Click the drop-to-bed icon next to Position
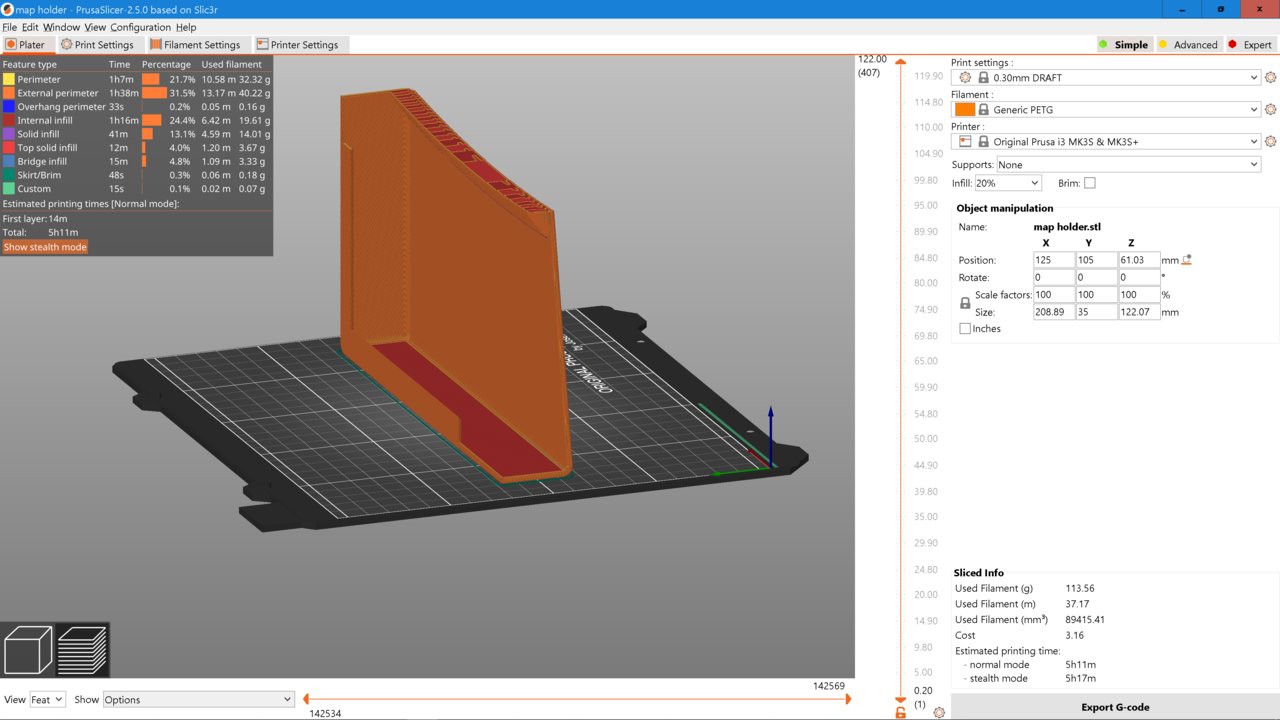This screenshot has height=720, width=1280. (1186, 260)
